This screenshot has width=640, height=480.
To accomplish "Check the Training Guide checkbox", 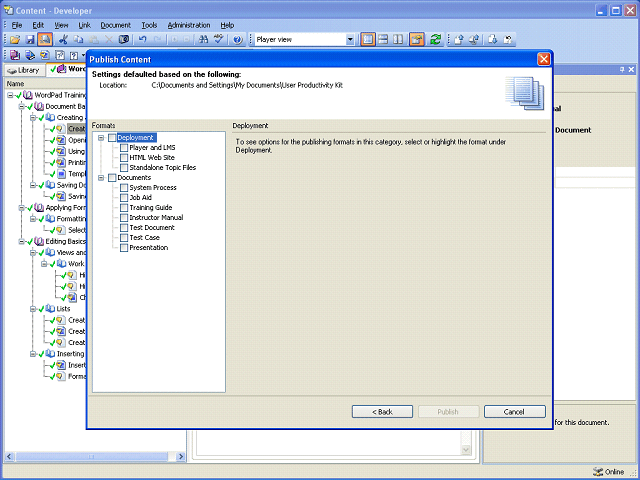I will pos(124,208).
